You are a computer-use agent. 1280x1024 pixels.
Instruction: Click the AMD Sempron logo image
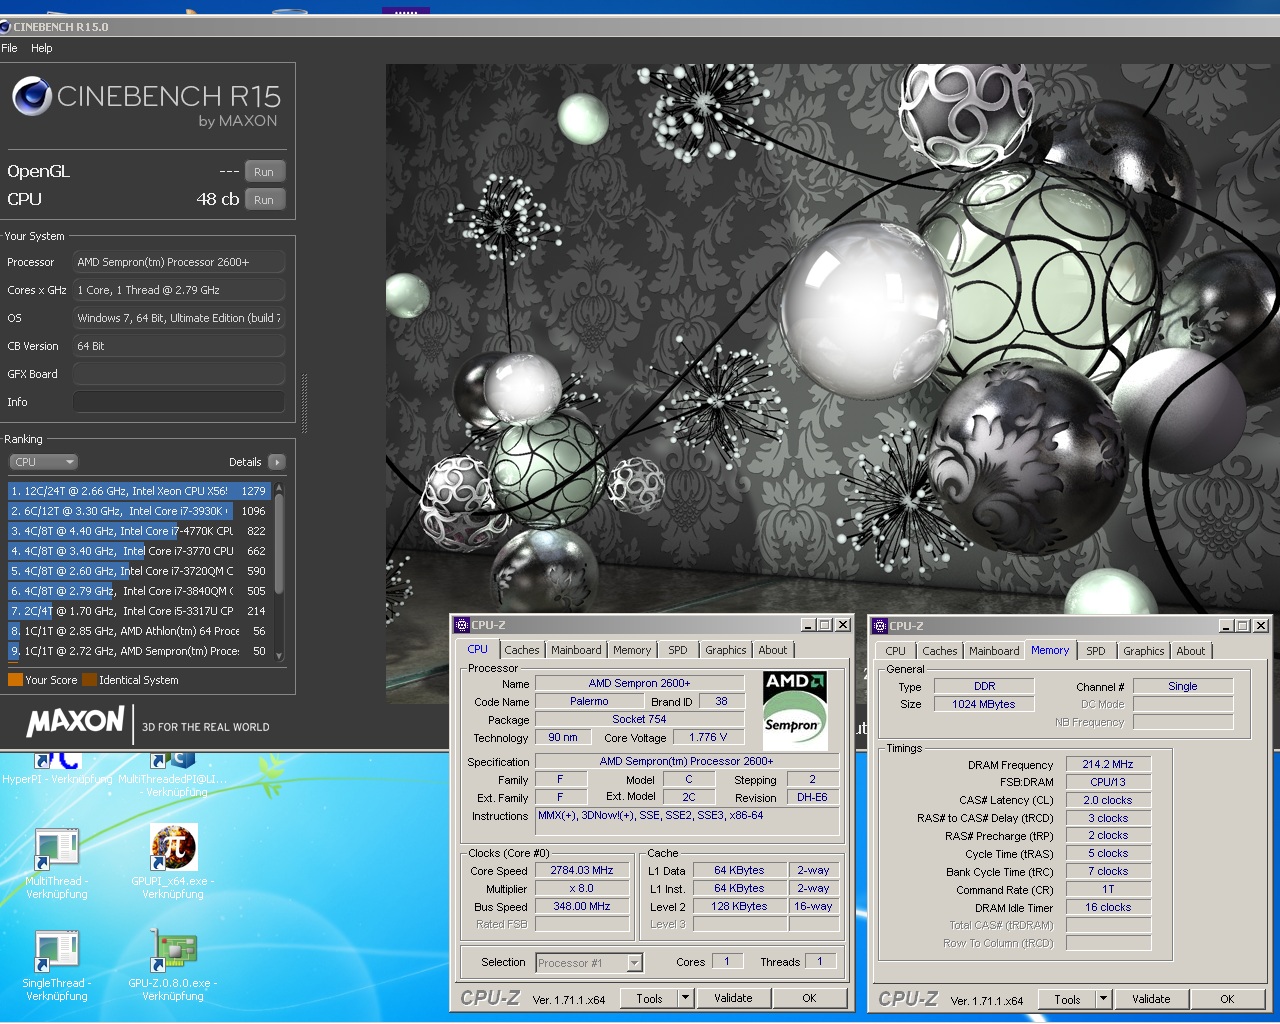[794, 710]
